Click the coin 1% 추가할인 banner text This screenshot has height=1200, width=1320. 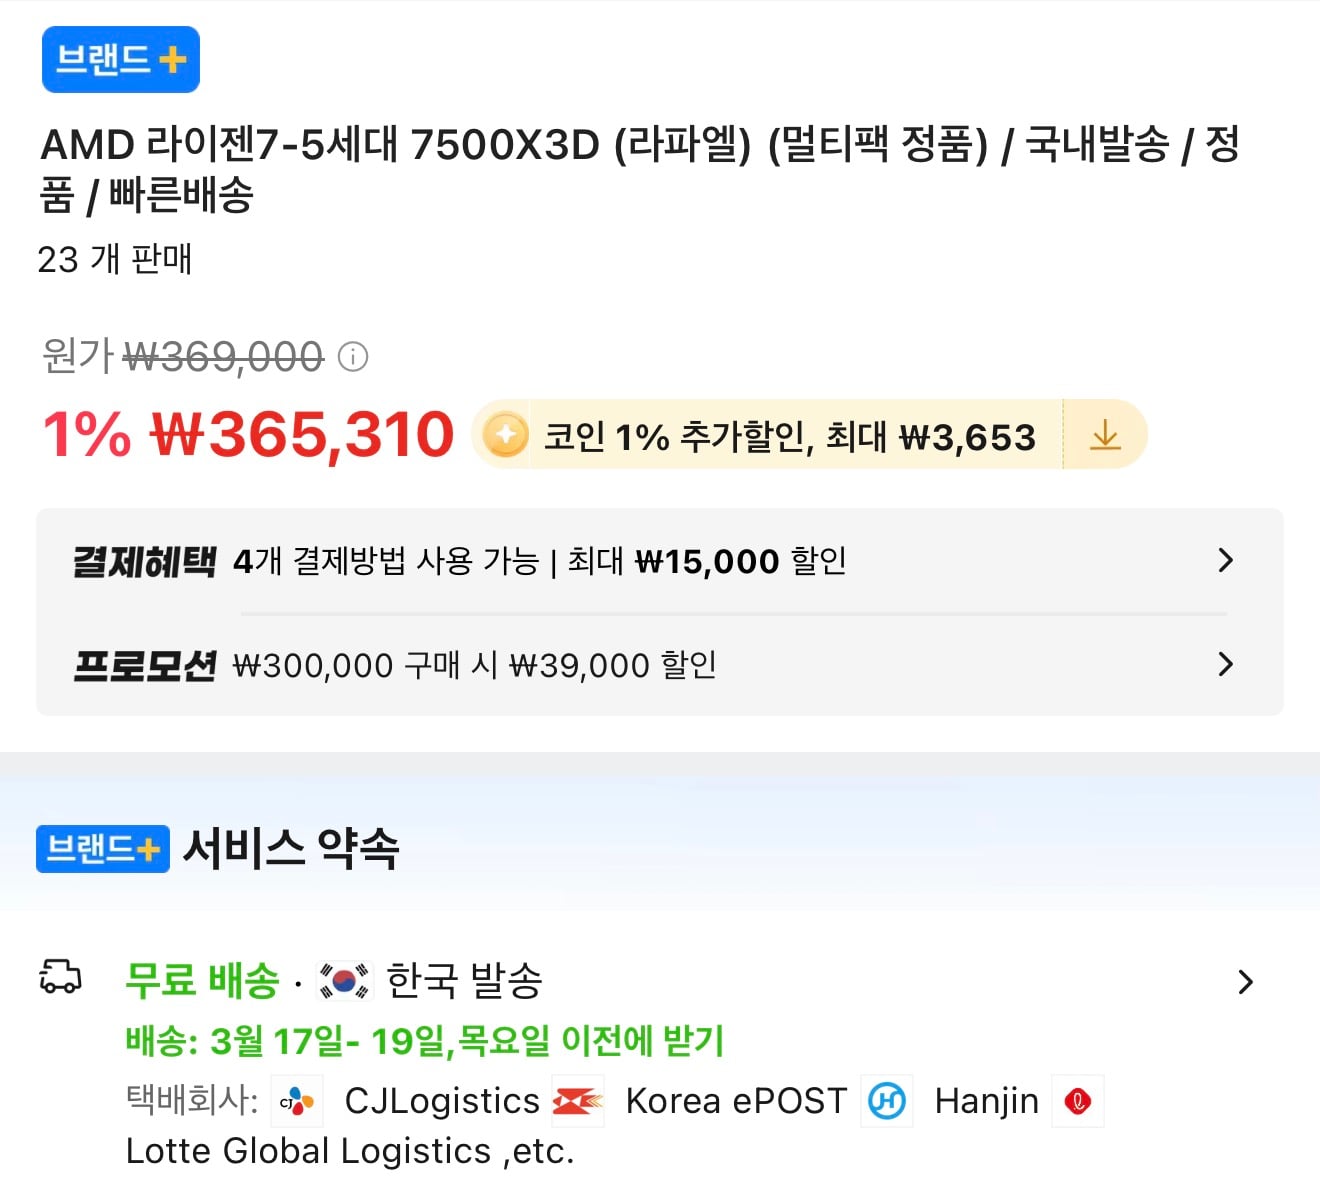click(789, 437)
